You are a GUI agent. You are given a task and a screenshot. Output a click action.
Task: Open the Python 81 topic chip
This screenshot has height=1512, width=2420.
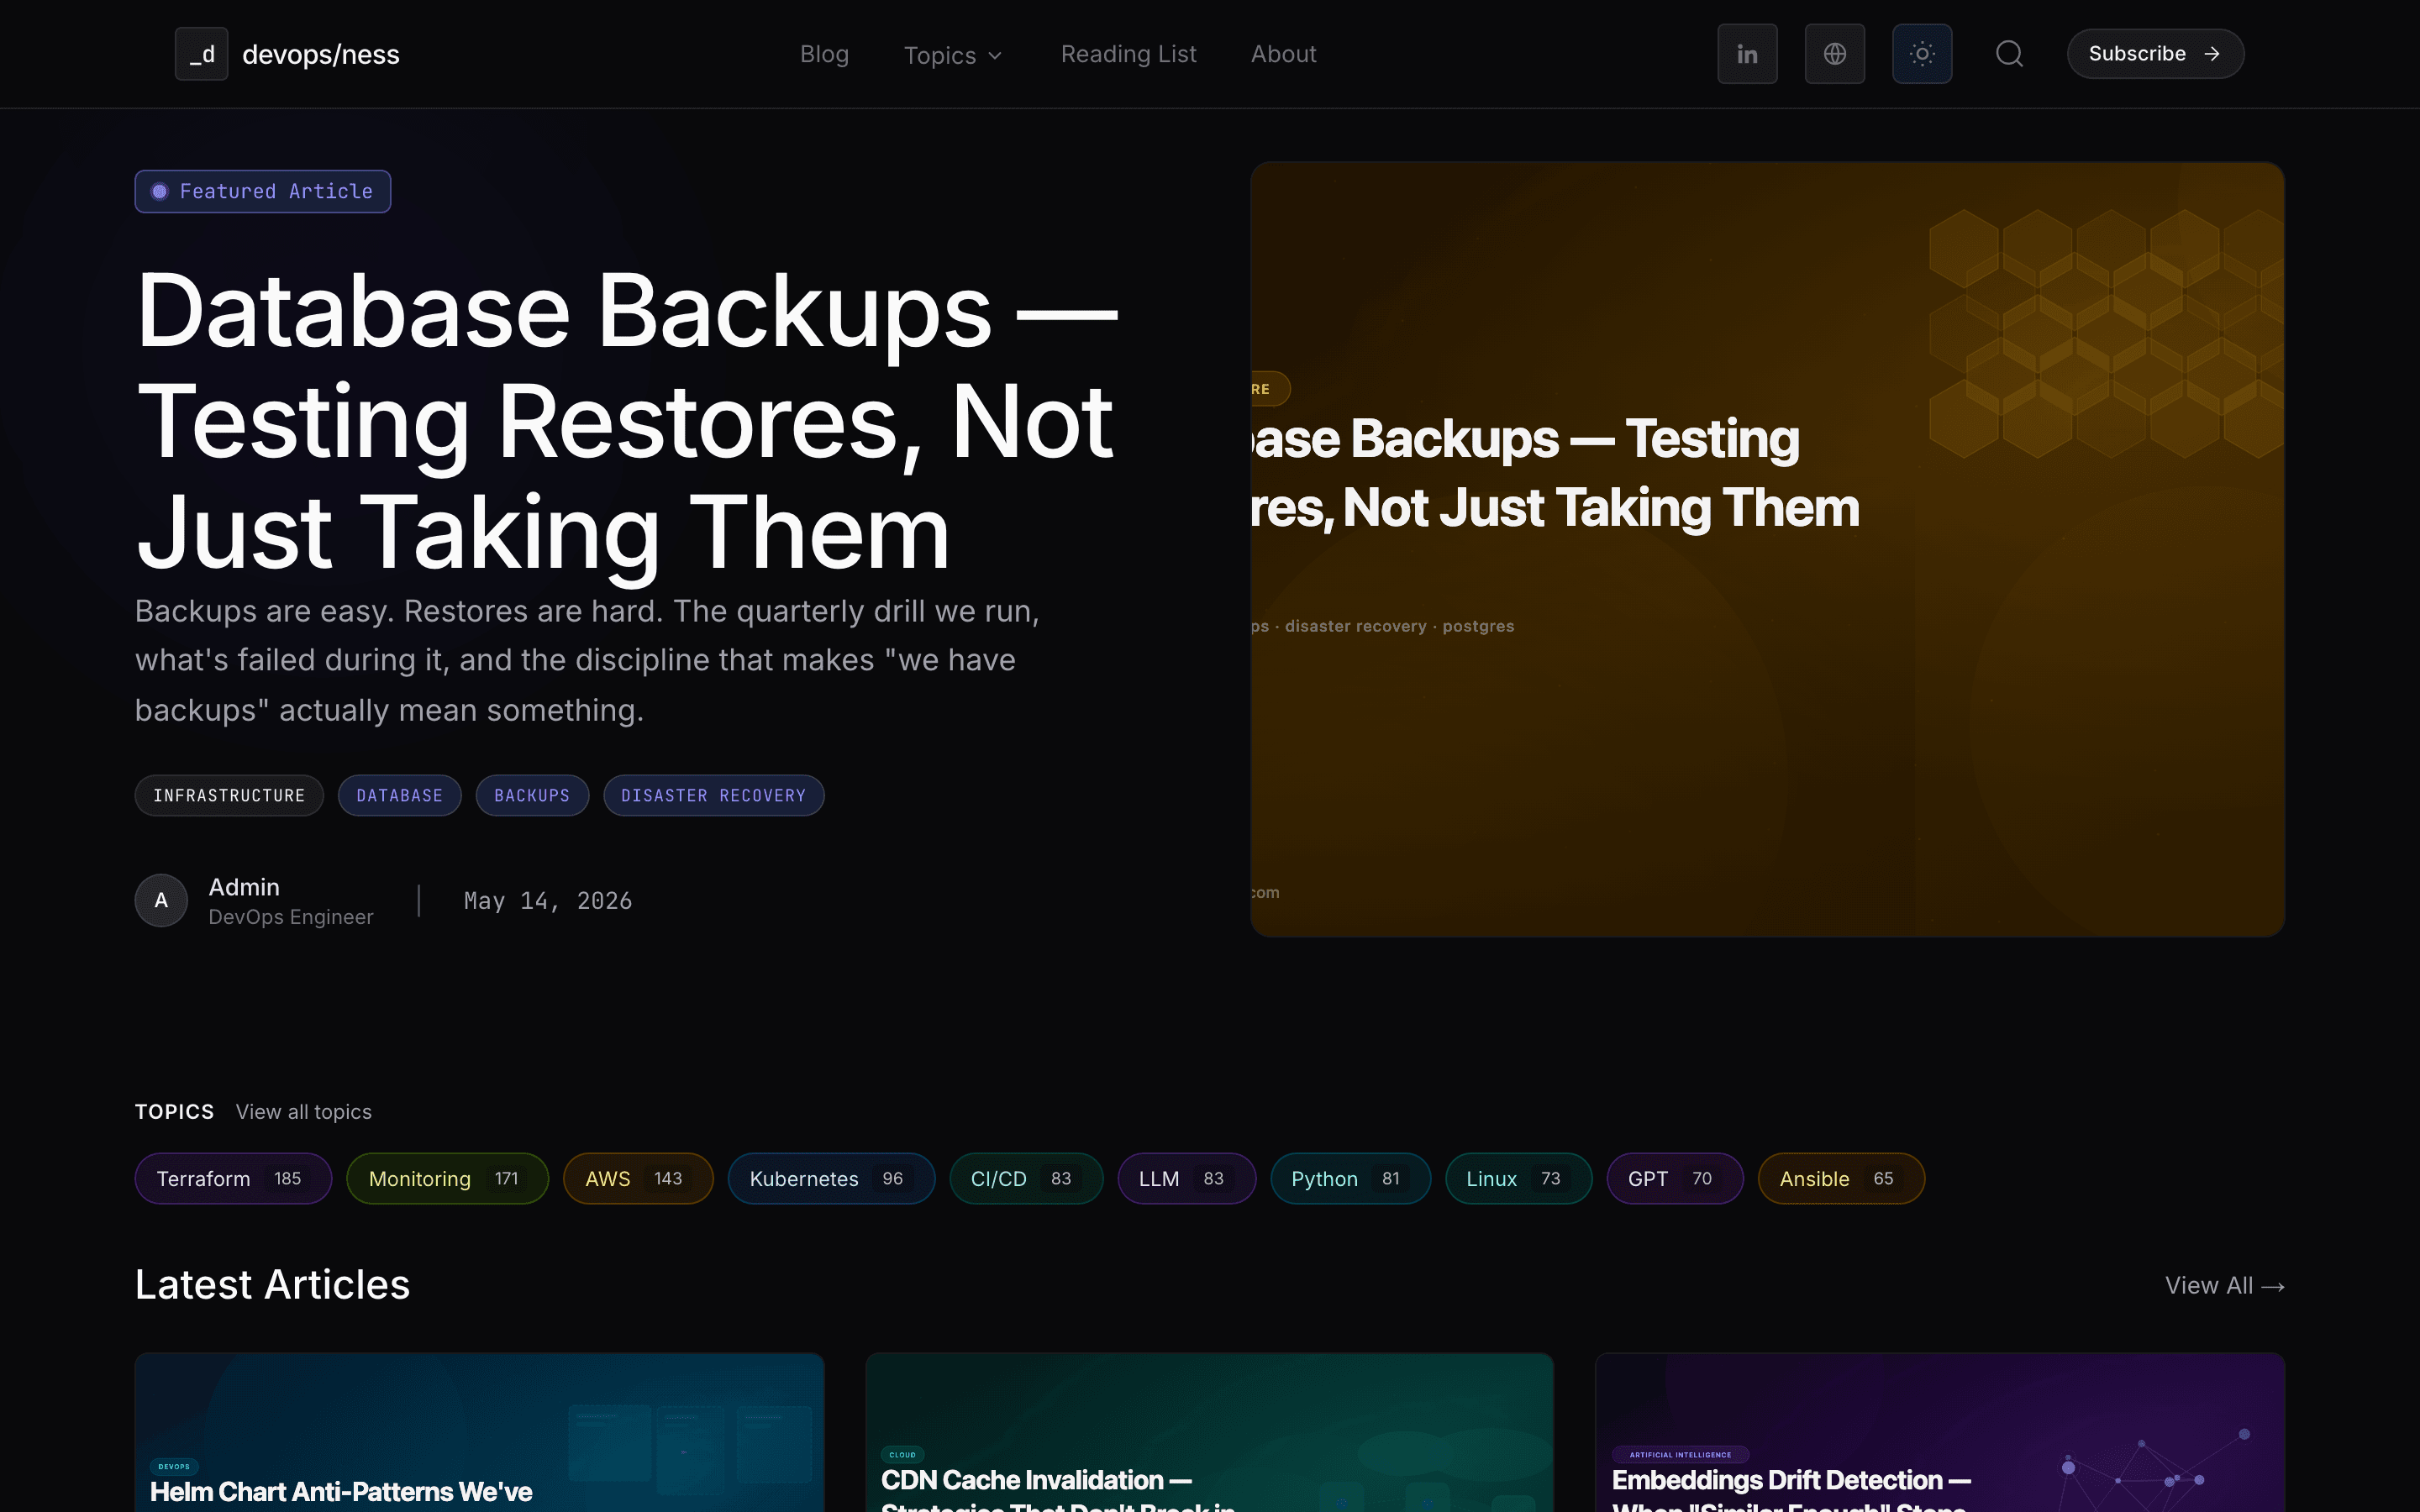tap(1350, 1178)
